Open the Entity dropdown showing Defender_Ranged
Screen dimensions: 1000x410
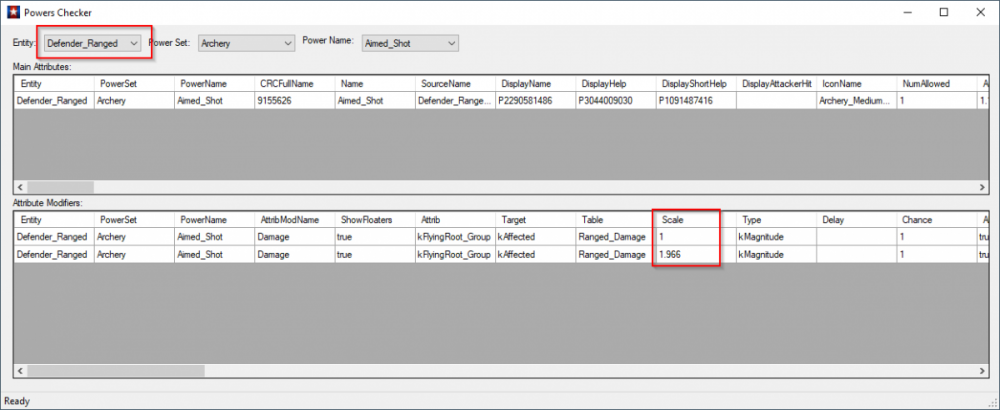click(92, 43)
